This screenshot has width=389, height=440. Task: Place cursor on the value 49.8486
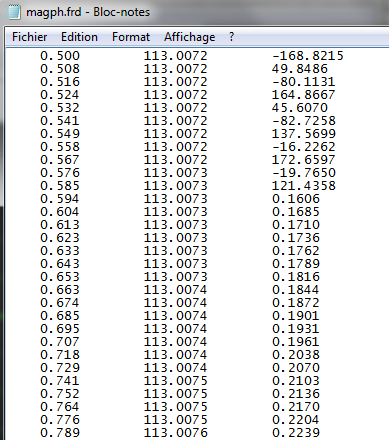point(300,69)
